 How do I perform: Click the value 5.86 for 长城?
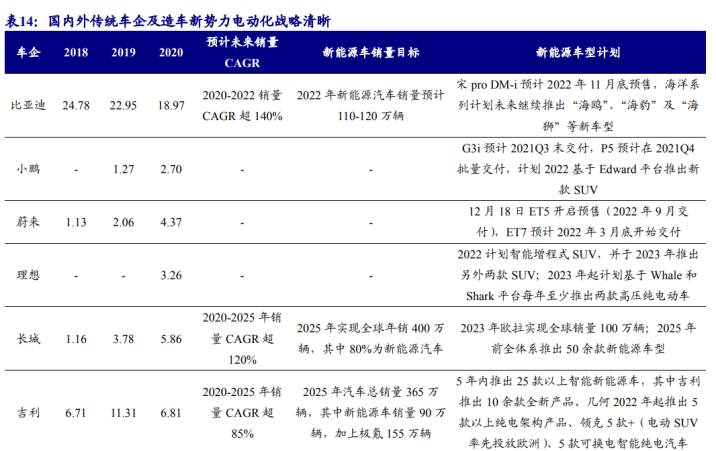171,339
